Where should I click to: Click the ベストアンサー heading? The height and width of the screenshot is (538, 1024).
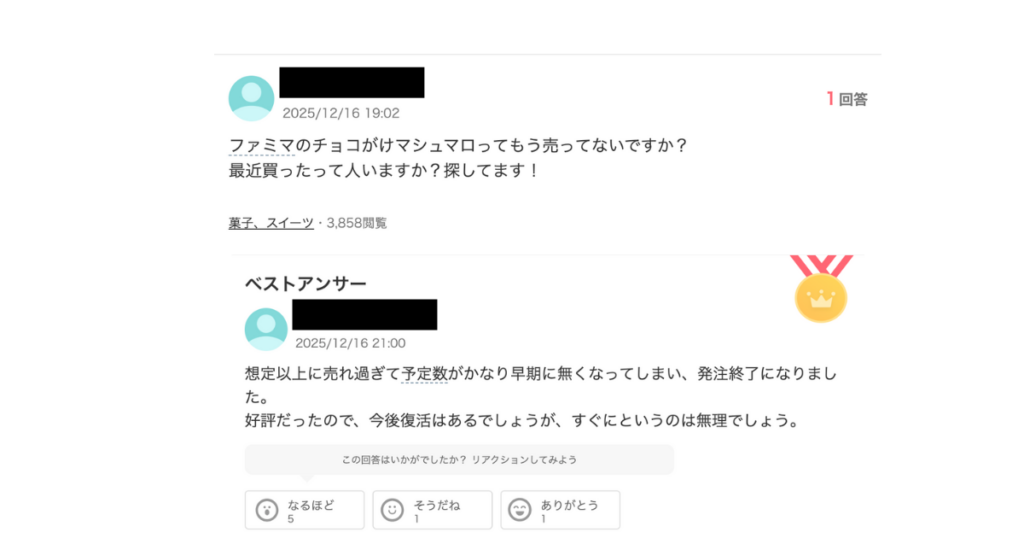point(306,284)
